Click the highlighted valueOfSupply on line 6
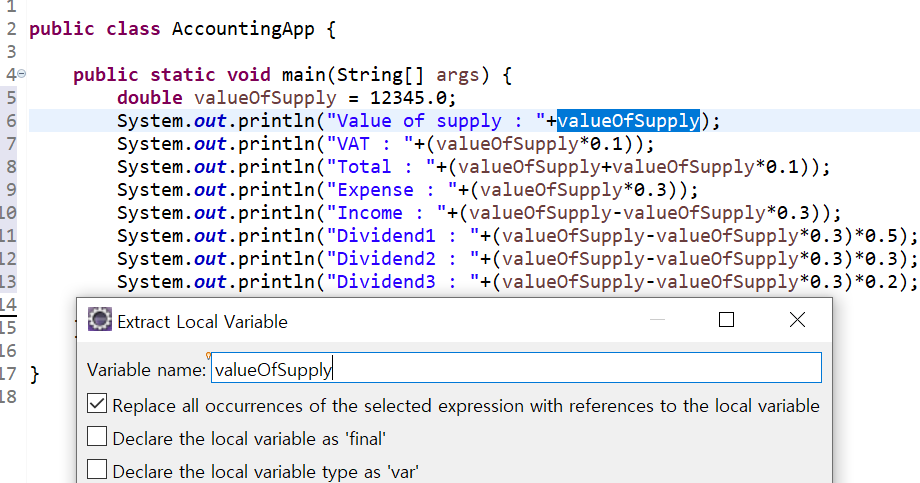The image size is (920, 483). point(628,121)
